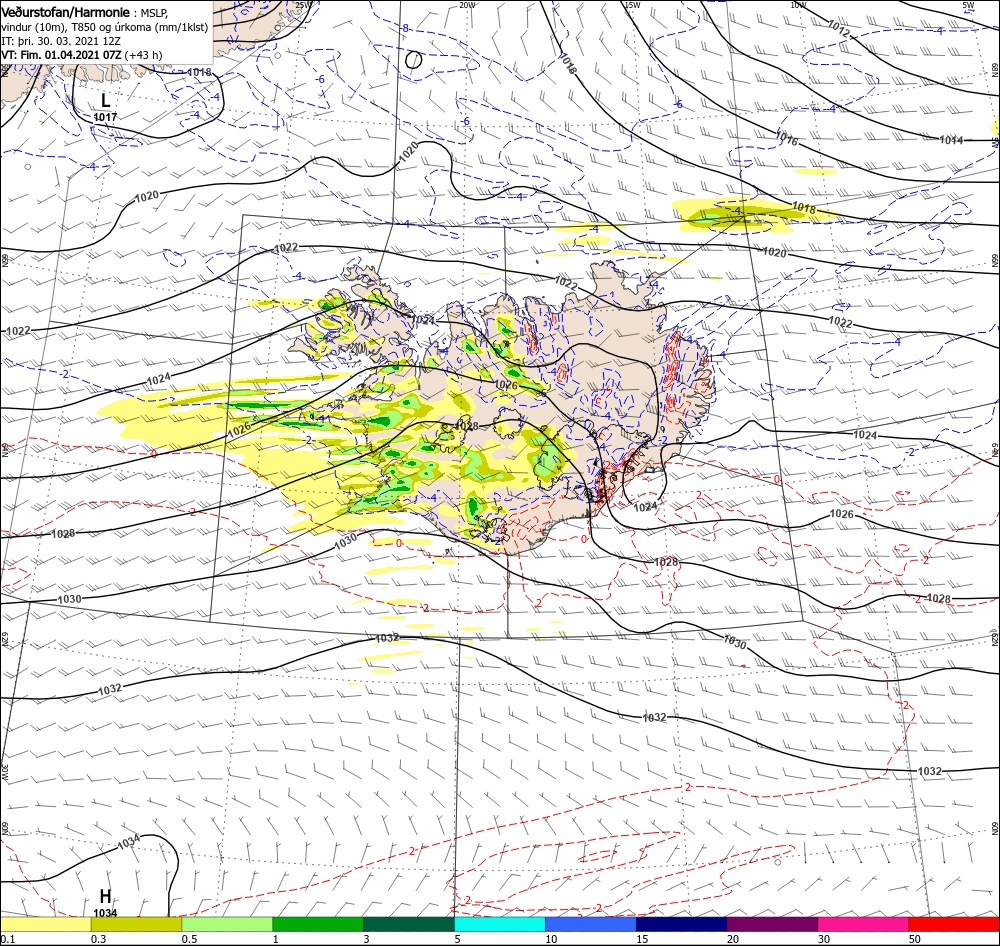Click the 0.5 legend scale value

click(x=190, y=939)
